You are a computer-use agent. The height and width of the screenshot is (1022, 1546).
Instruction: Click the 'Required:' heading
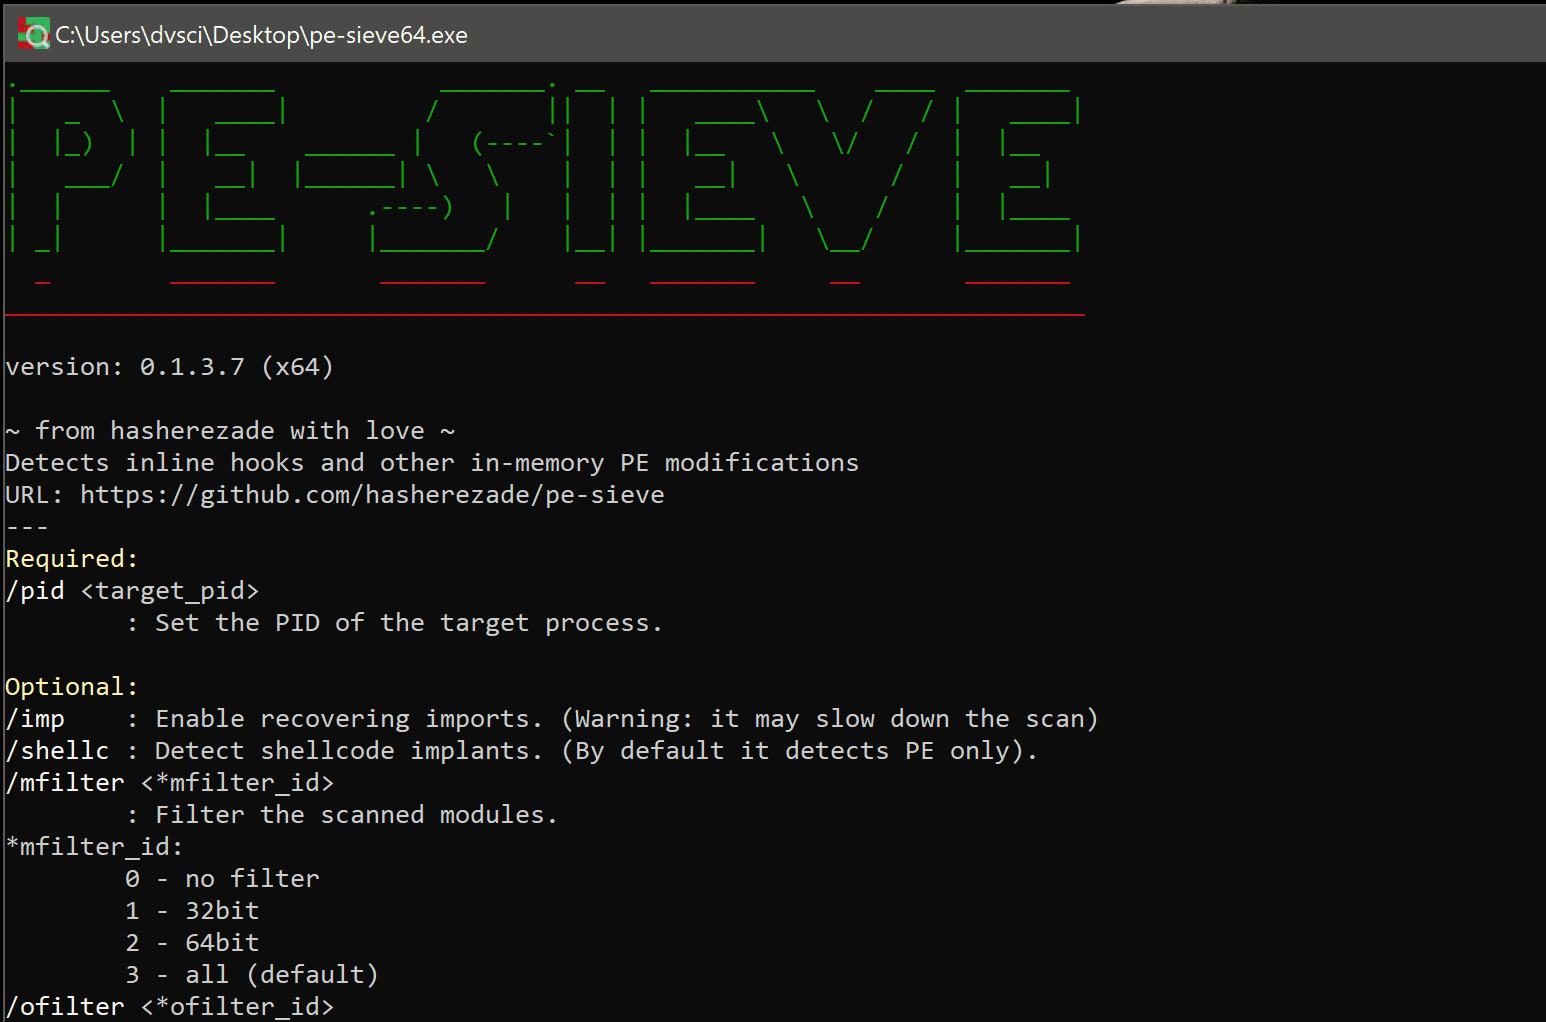click(71, 559)
